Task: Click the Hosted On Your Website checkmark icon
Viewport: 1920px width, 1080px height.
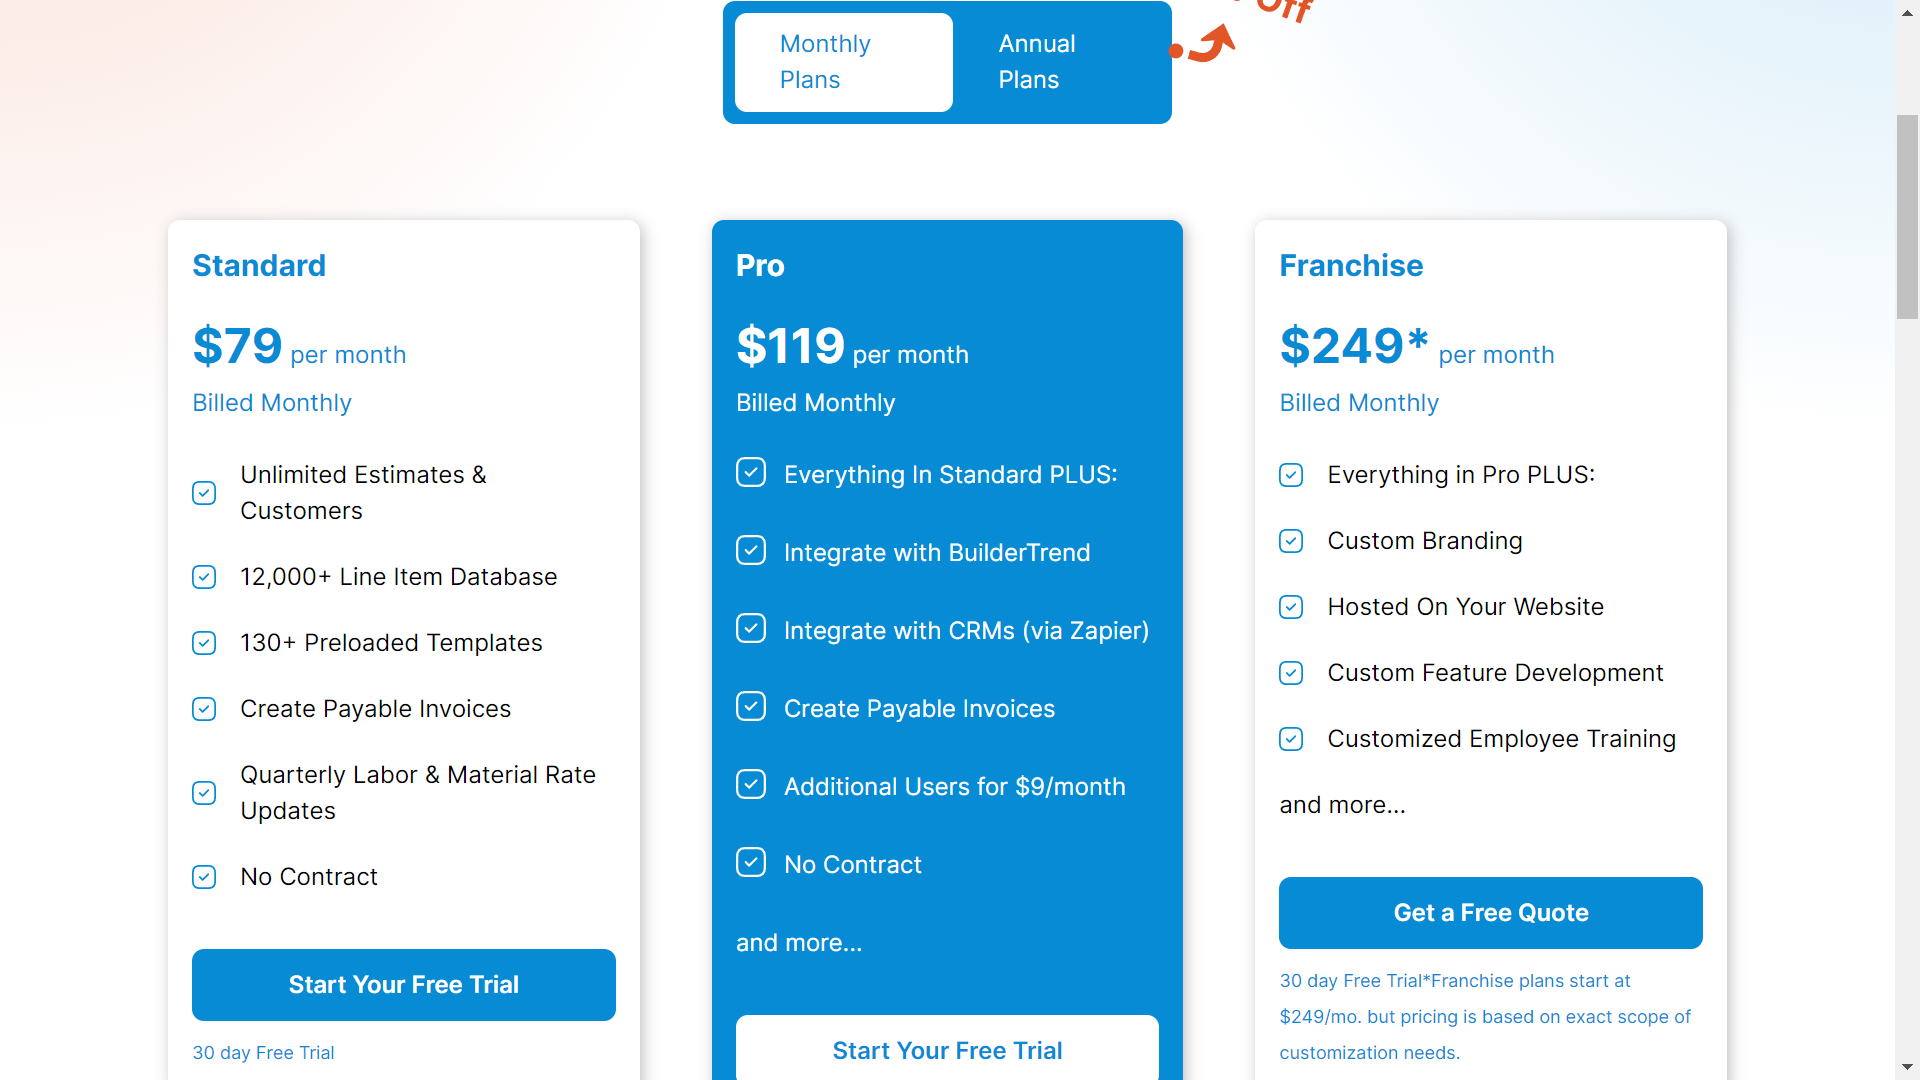Action: 1291,607
